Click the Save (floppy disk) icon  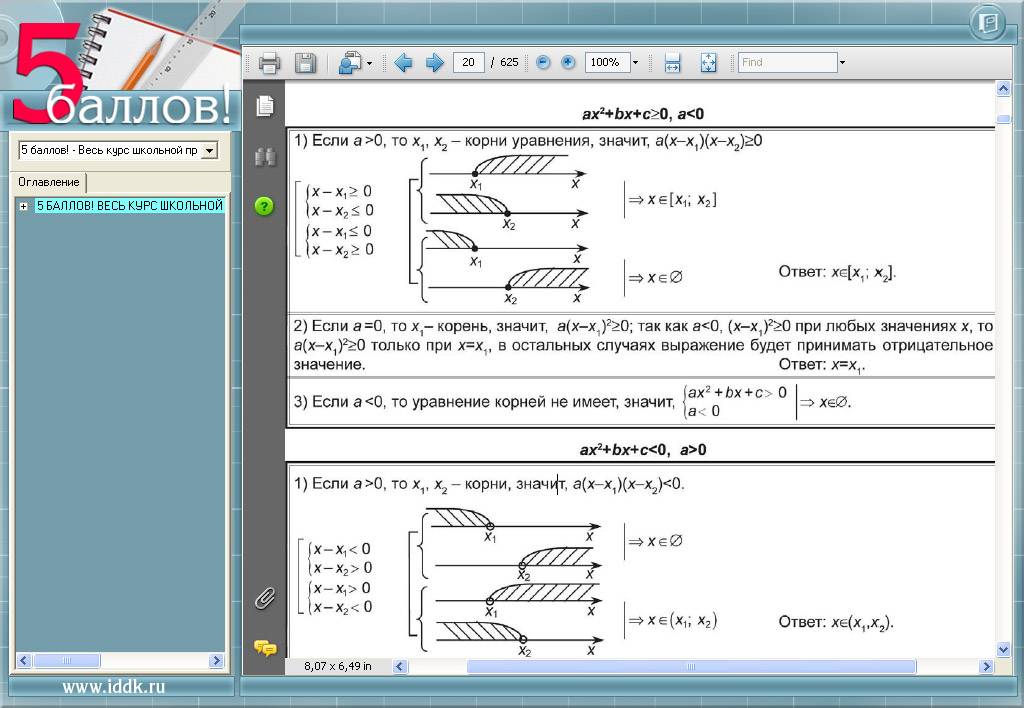point(305,63)
